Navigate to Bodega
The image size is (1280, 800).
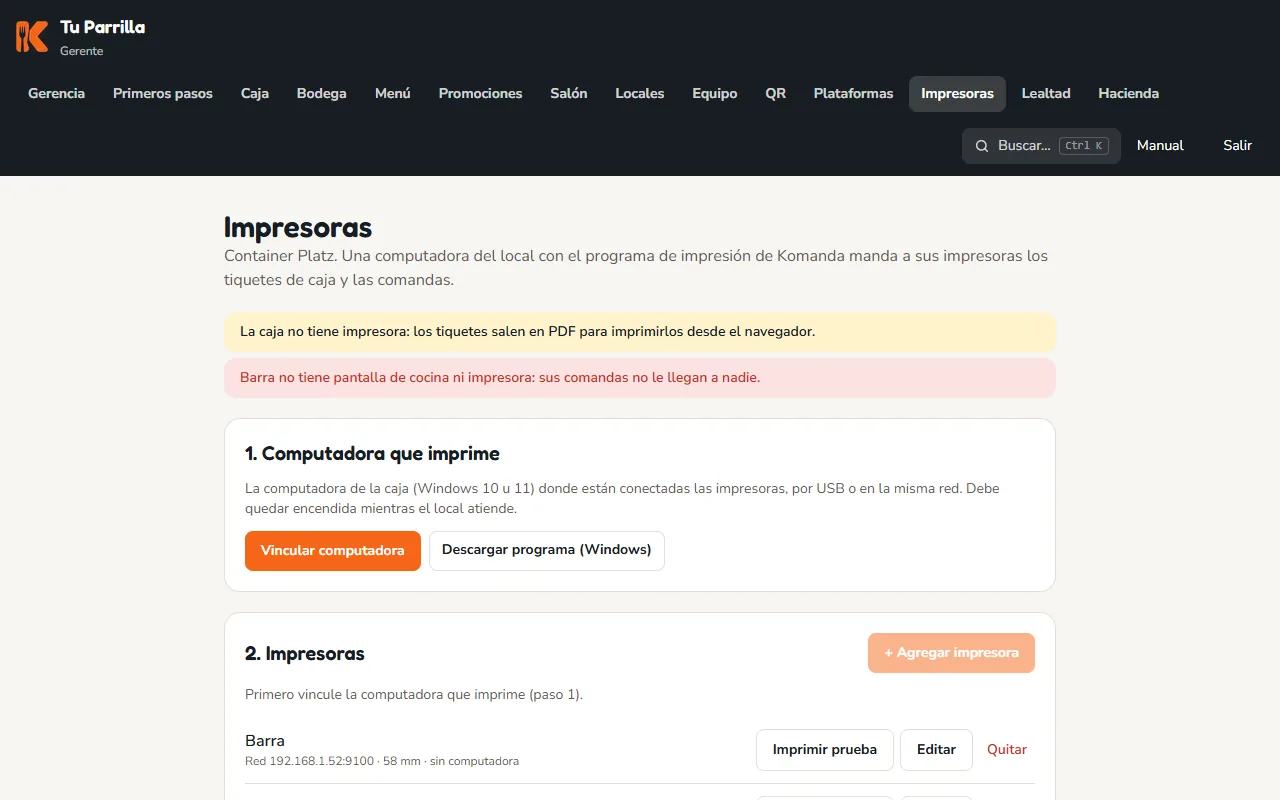point(322,94)
